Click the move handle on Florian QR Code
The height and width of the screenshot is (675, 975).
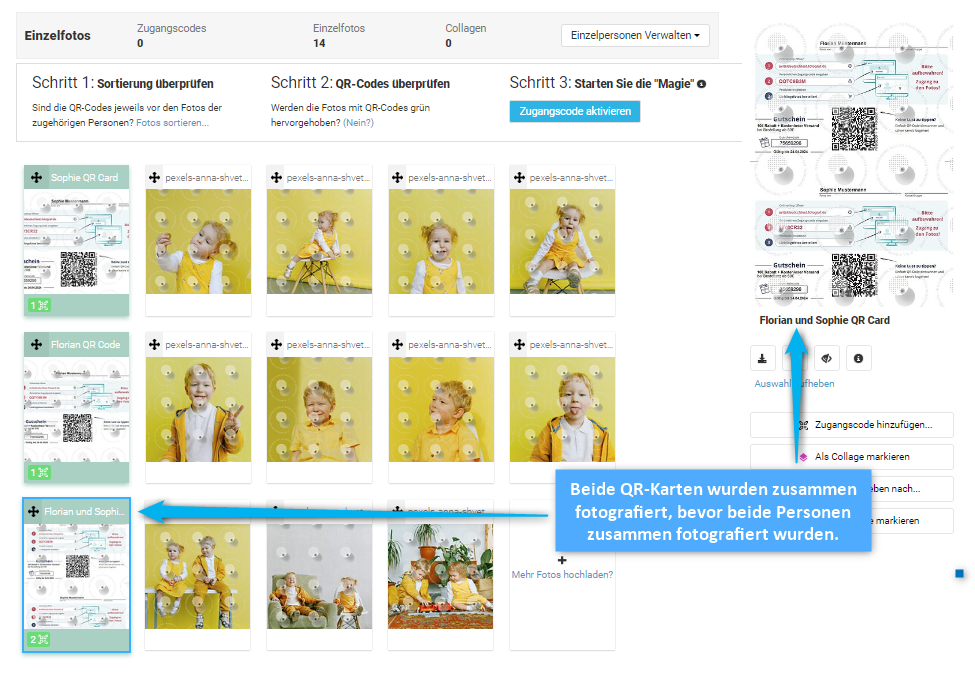click(37, 344)
